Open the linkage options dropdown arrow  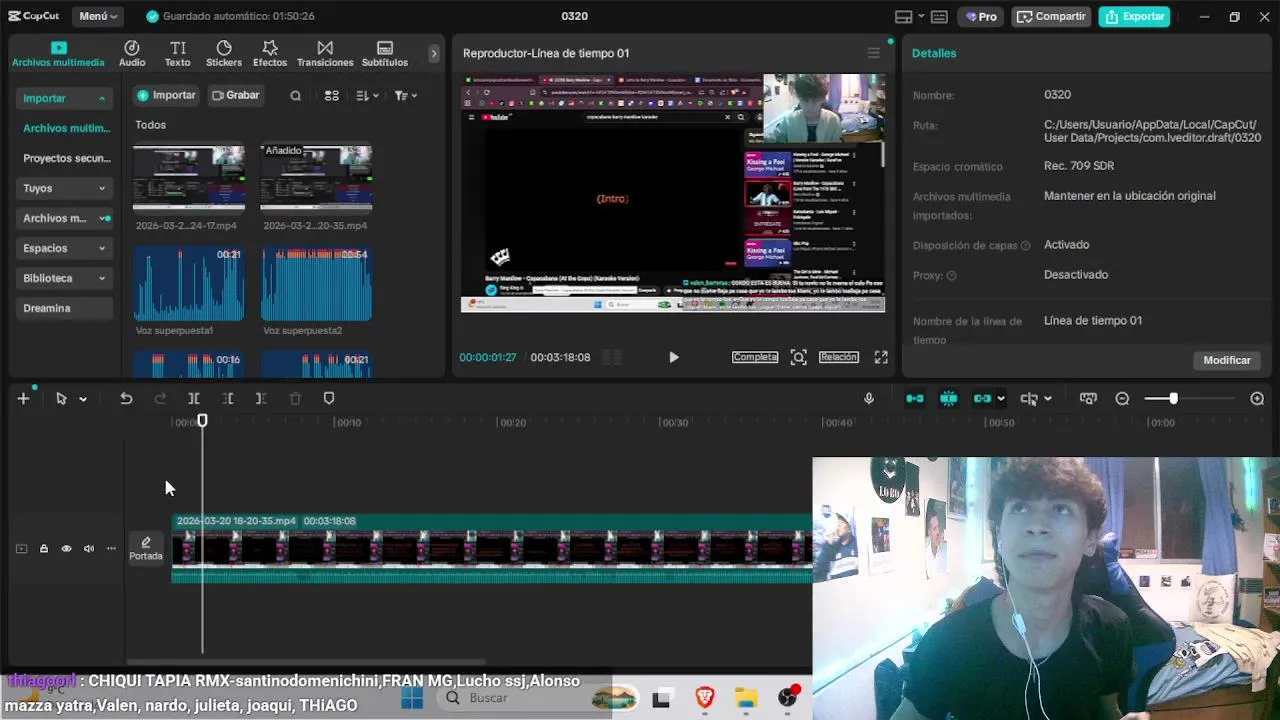pos(1001,399)
